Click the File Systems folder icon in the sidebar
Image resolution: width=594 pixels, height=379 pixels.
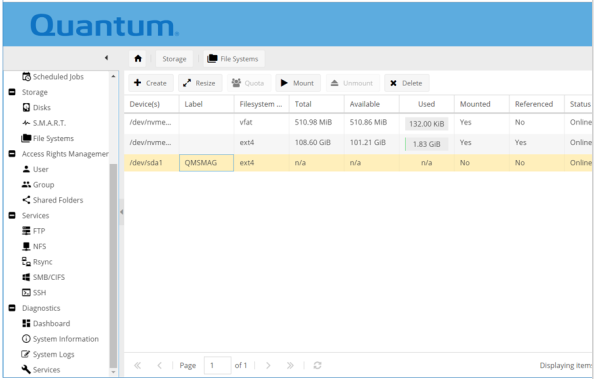point(26,138)
